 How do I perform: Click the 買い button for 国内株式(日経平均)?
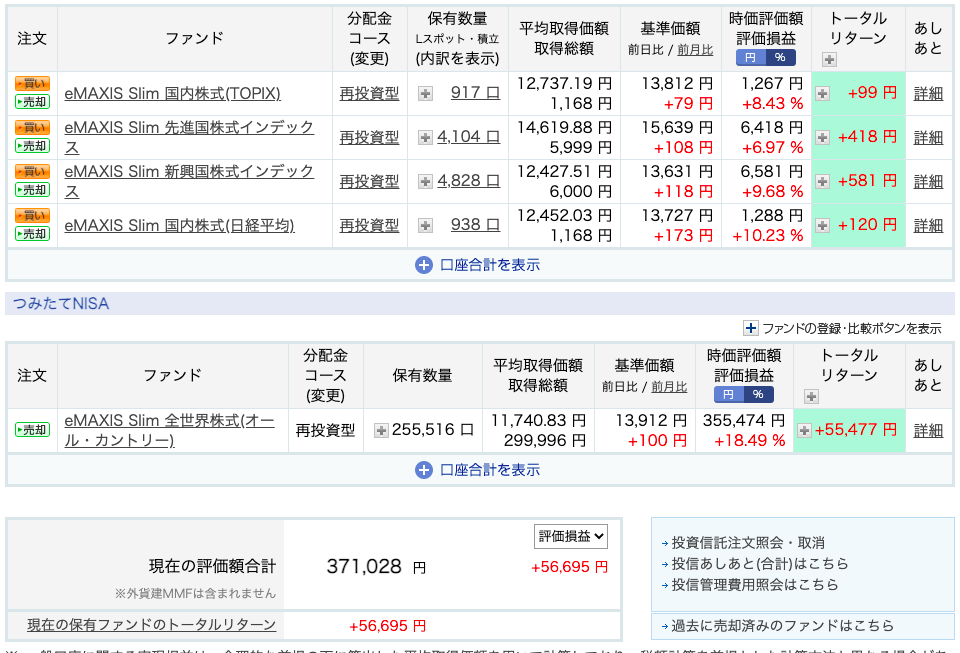32,216
